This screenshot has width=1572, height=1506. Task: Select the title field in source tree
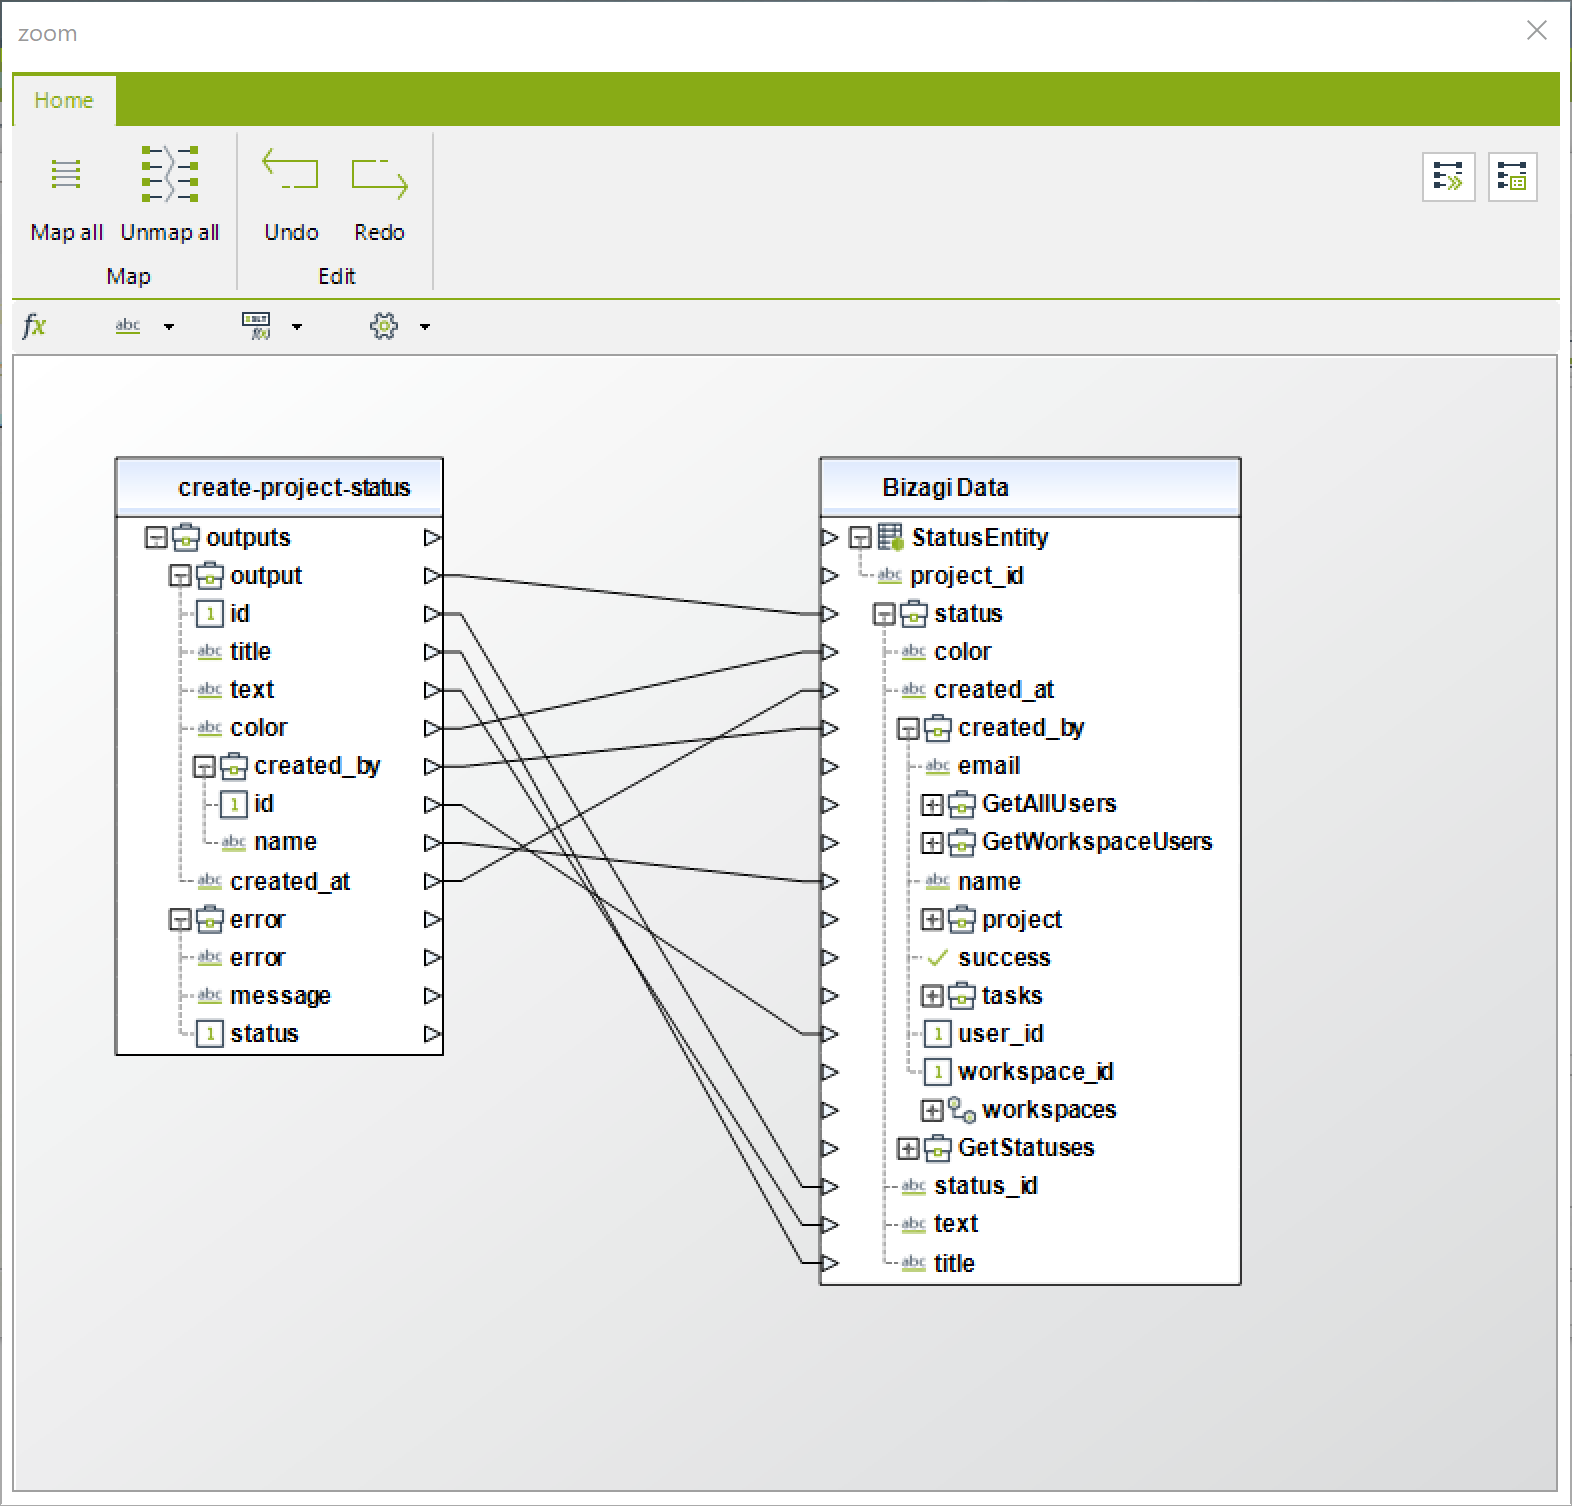tap(250, 652)
